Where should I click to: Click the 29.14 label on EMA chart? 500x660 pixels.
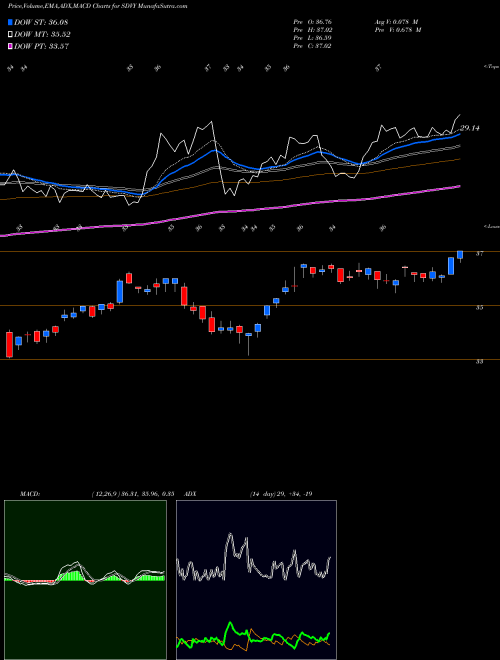pos(470,128)
